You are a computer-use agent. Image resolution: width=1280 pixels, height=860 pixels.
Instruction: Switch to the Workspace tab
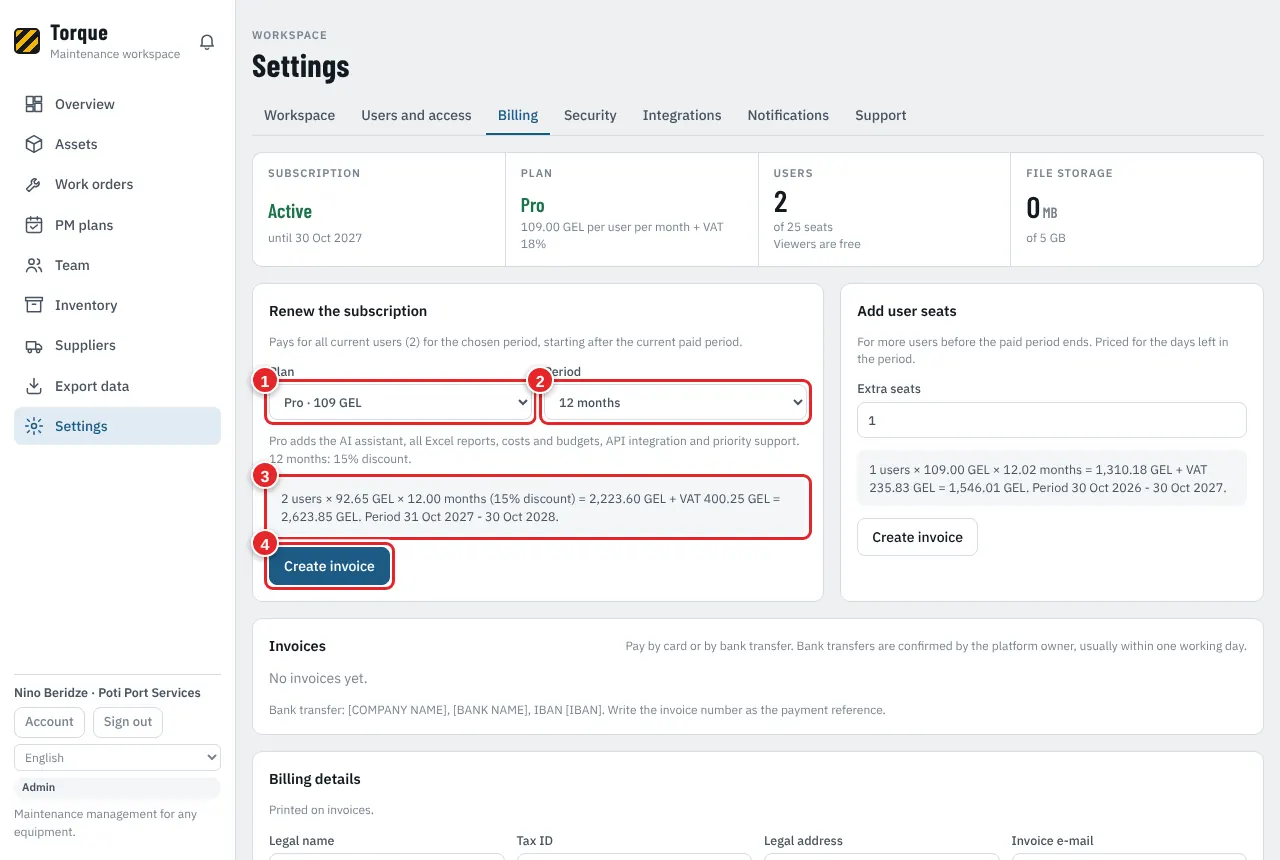(299, 115)
